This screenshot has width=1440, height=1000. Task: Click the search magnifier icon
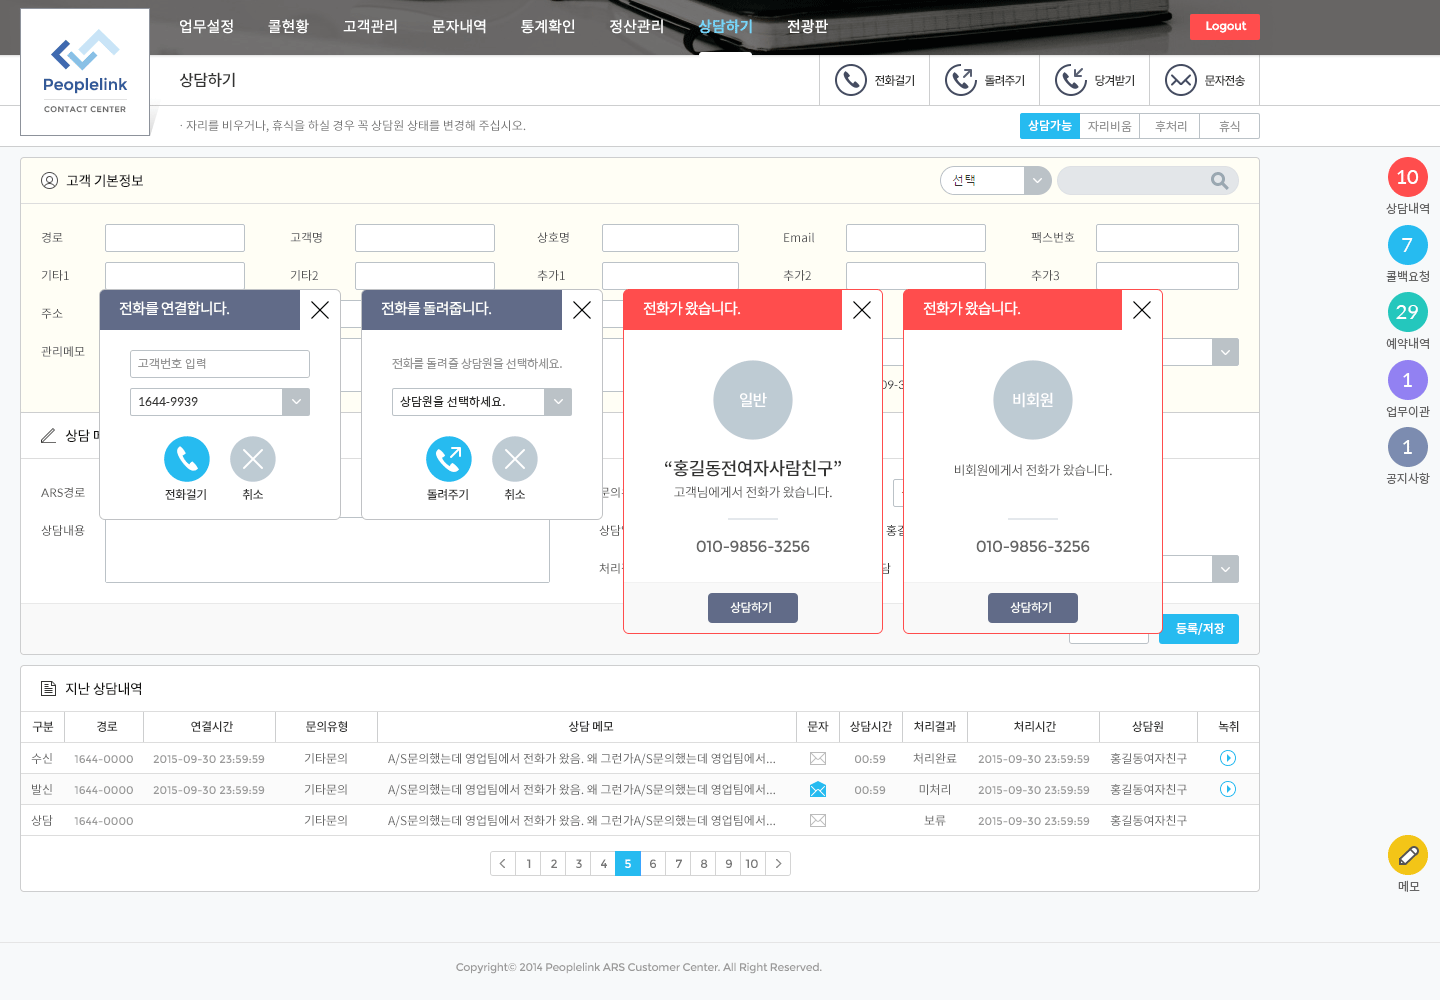(x=1219, y=181)
